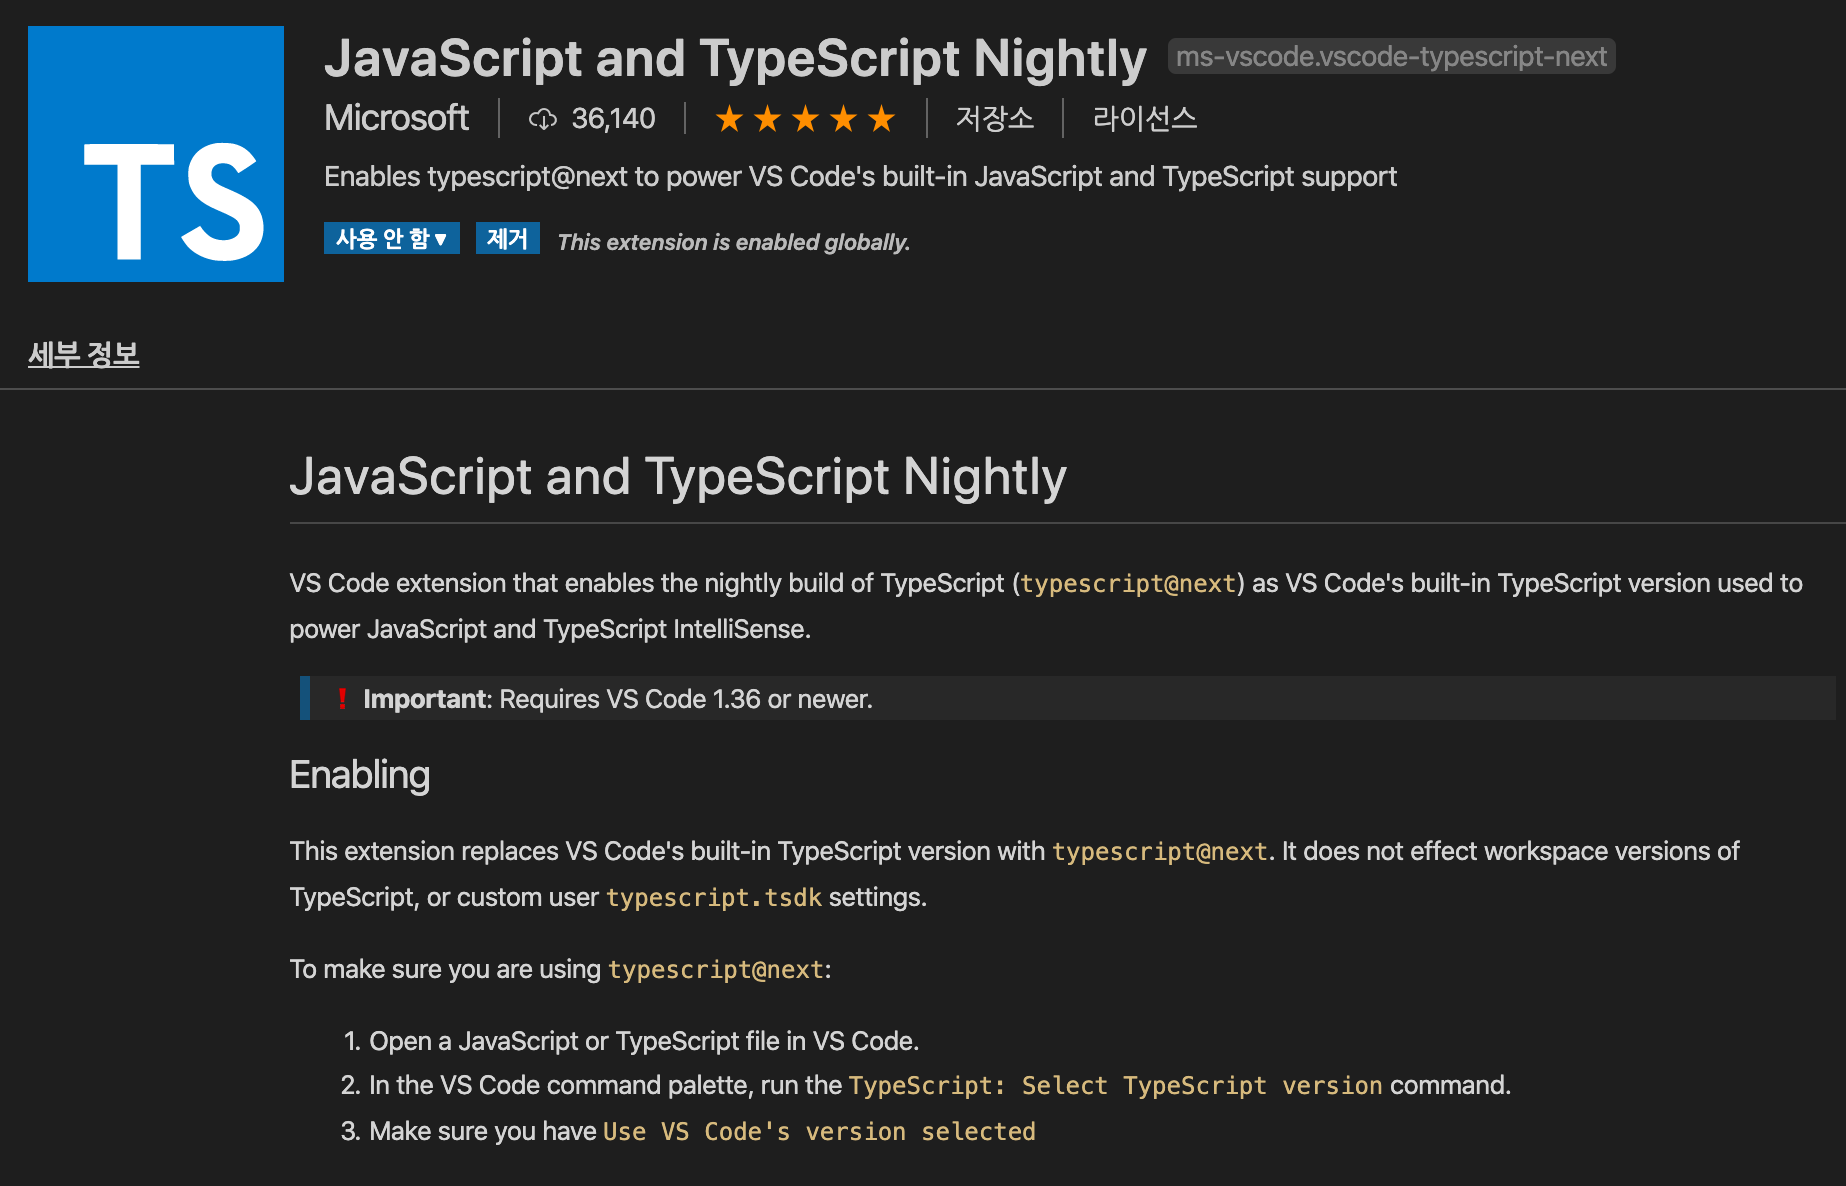Click the 제거 uninstall button
The height and width of the screenshot is (1186, 1846).
pos(507,238)
